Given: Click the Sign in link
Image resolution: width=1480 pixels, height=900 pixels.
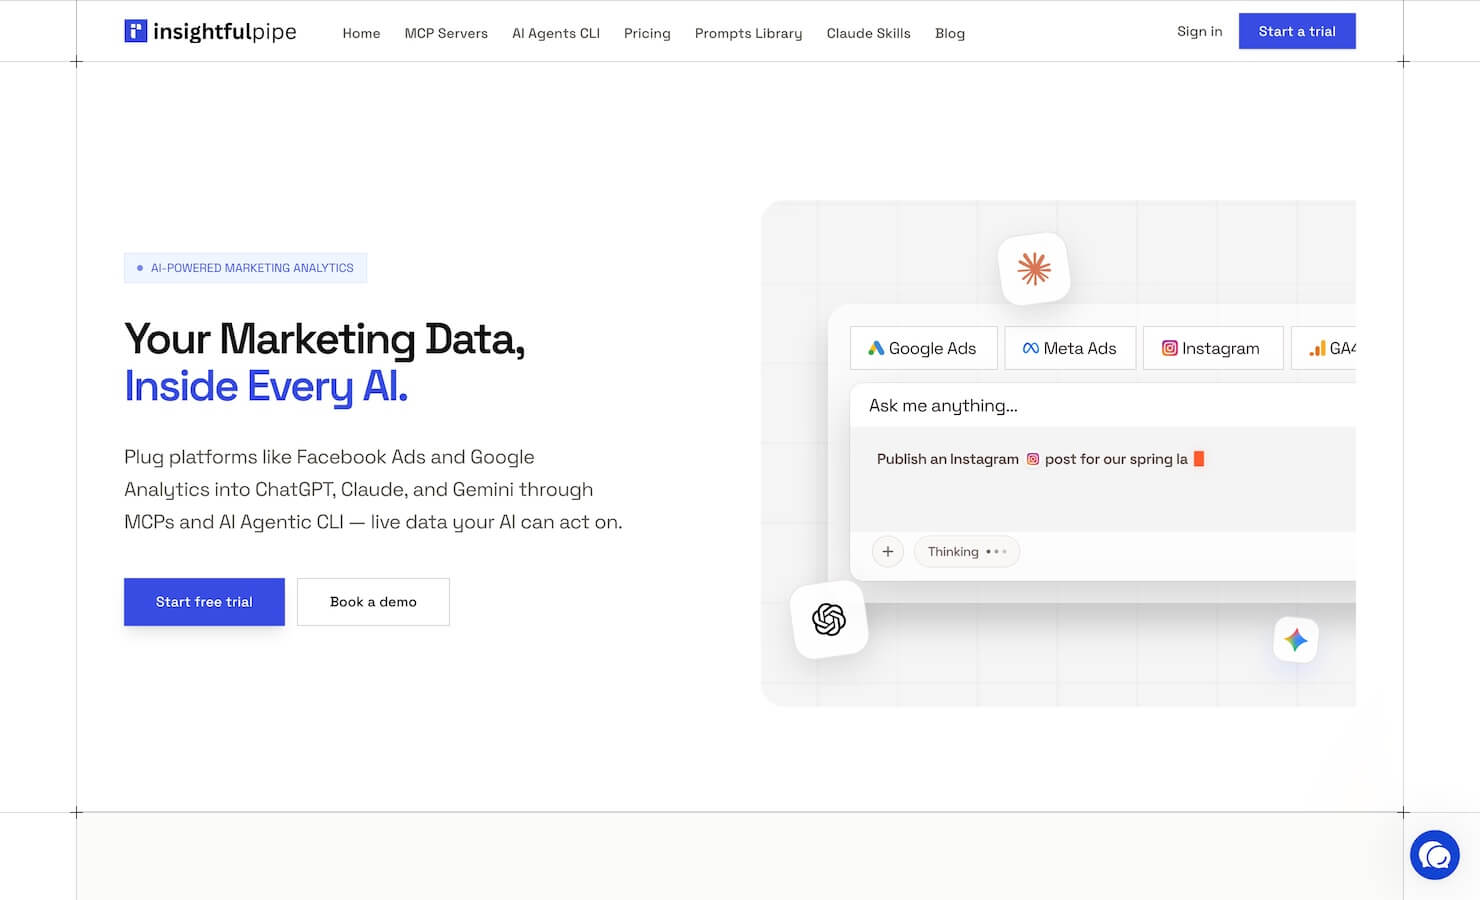Looking at the screenshot, I should tap(1199, 31).
